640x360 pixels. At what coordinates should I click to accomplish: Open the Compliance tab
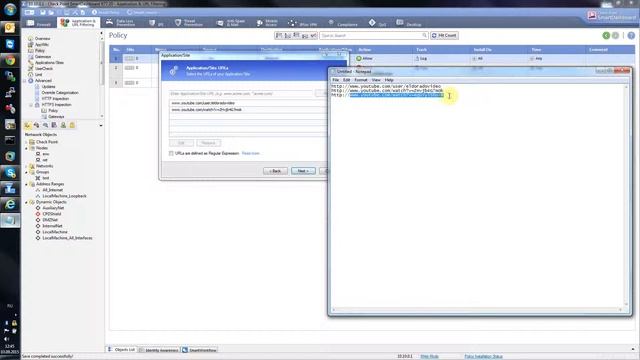[343, 23]
